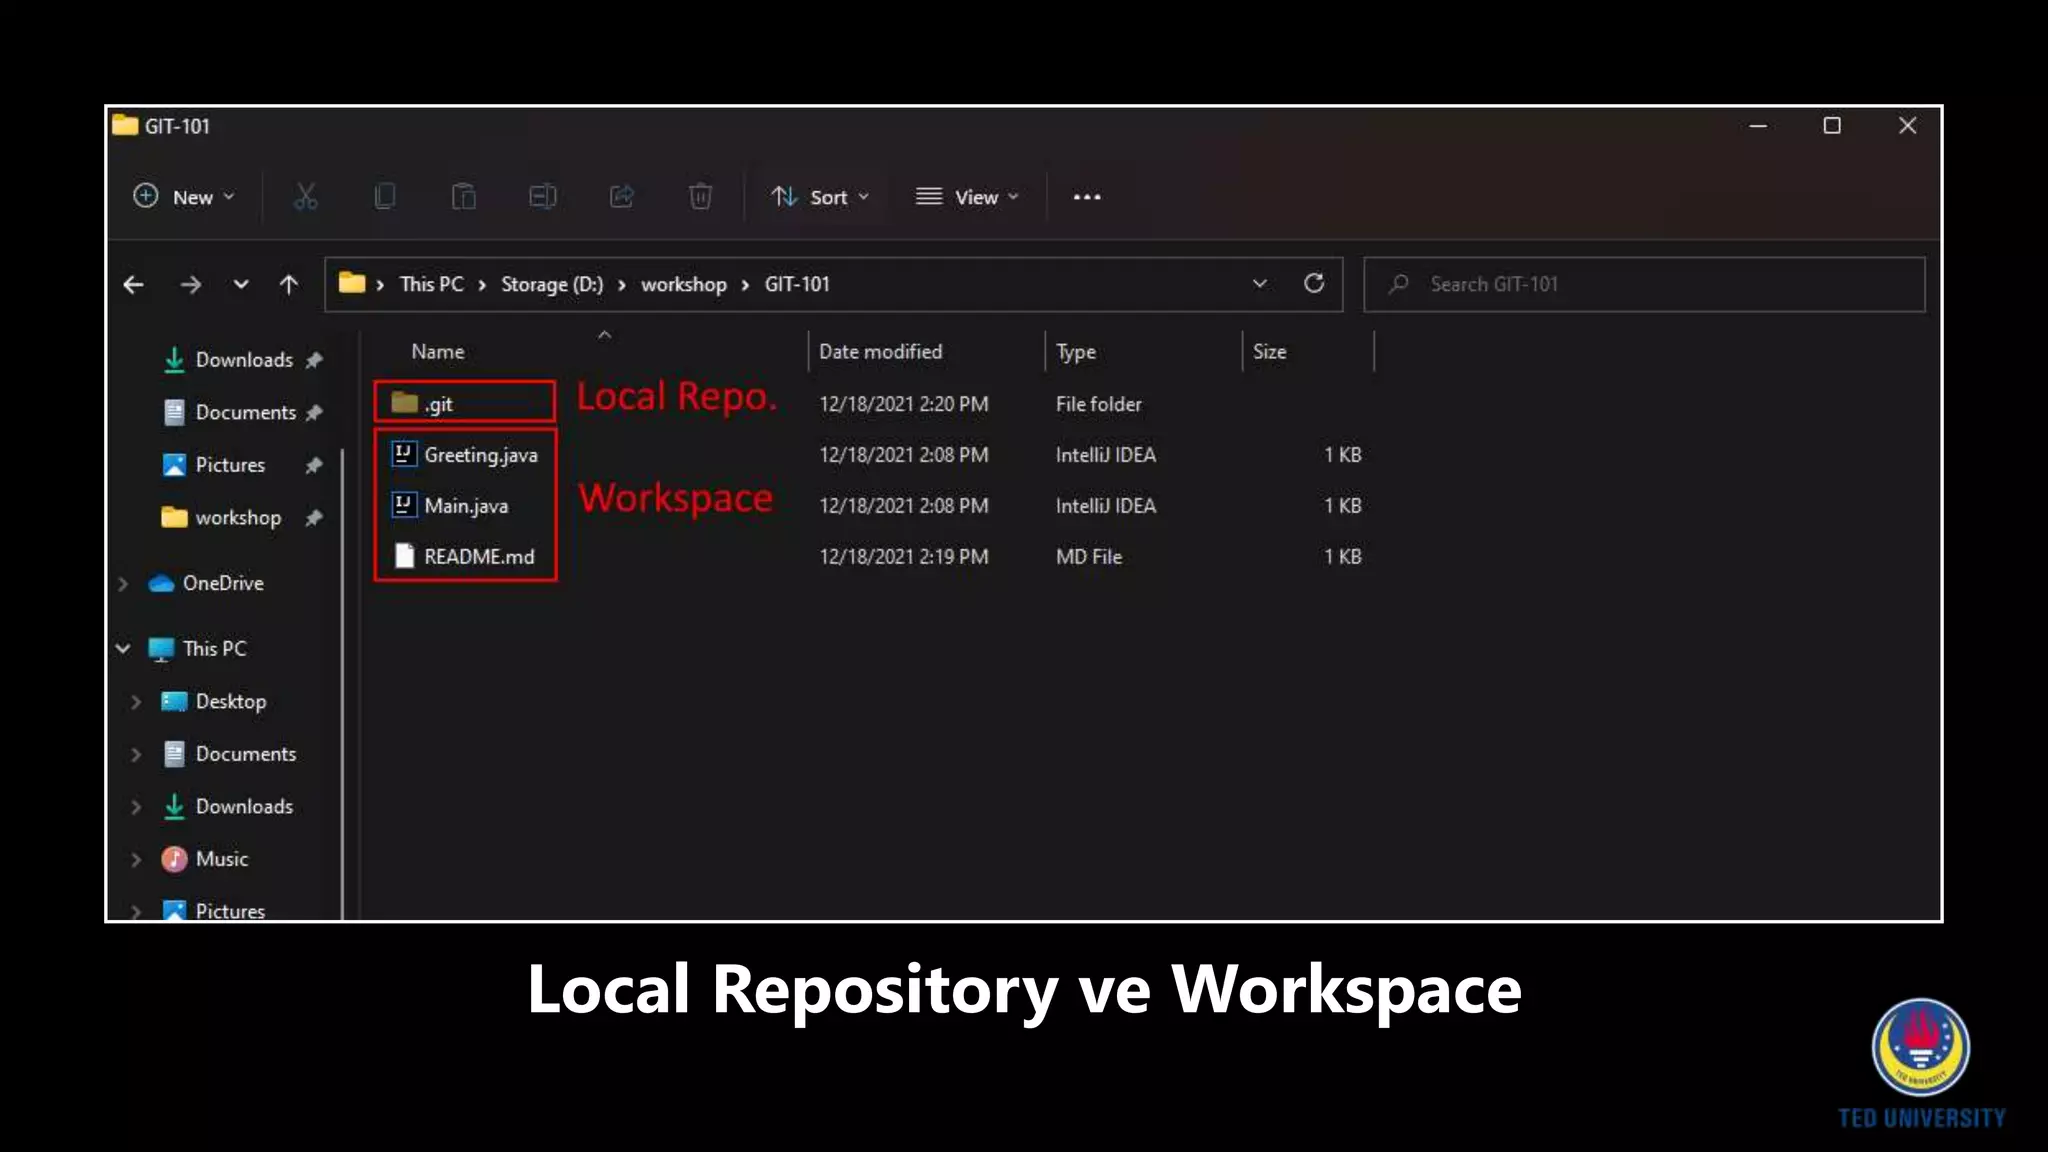Expand Documents under This PC
The width and height of the screenshot is (2048, 1152).
tap(136, 755)
